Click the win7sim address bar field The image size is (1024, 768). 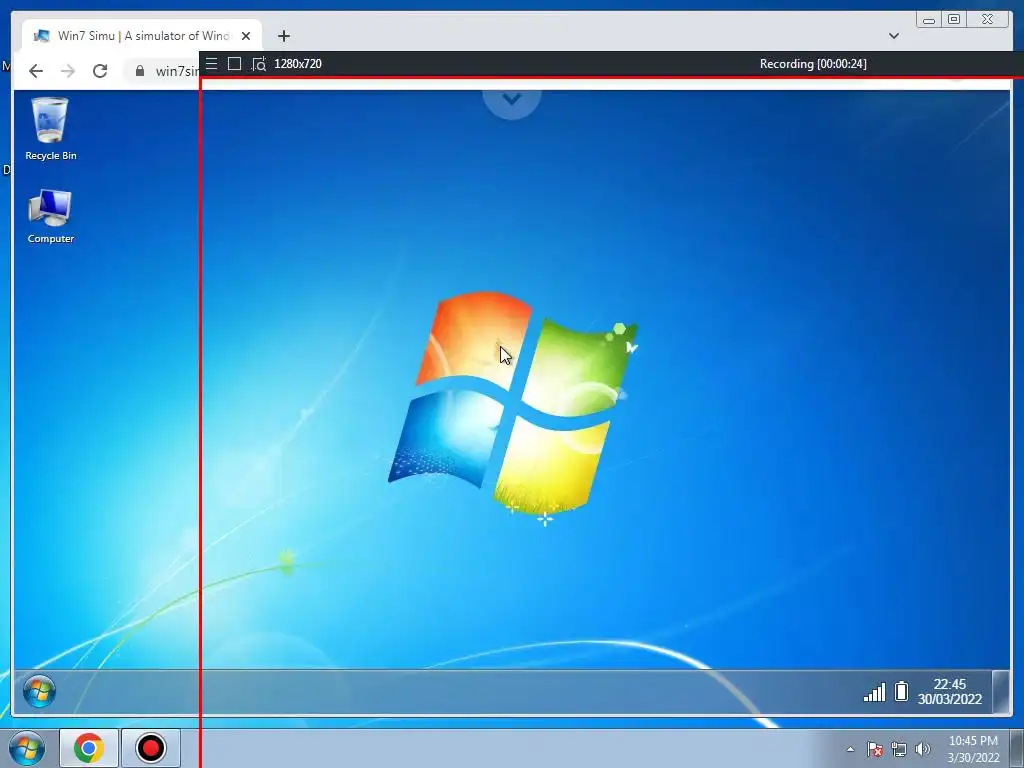(x=162, y=71)
